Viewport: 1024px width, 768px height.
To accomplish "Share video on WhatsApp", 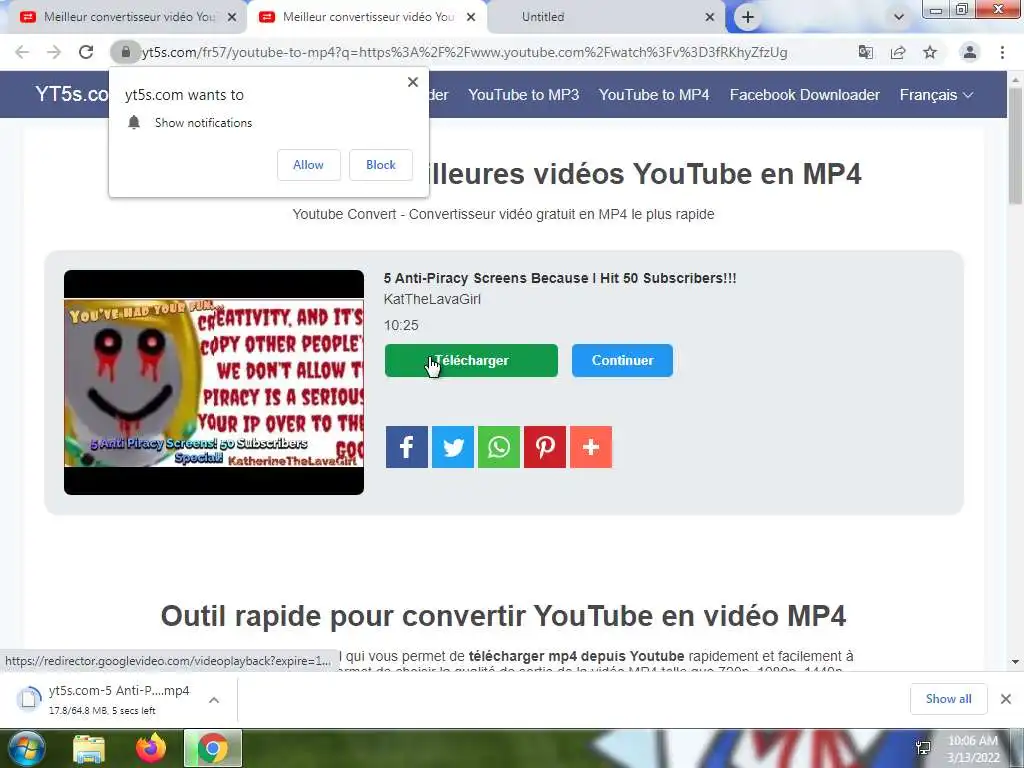I will coord(499,447).
